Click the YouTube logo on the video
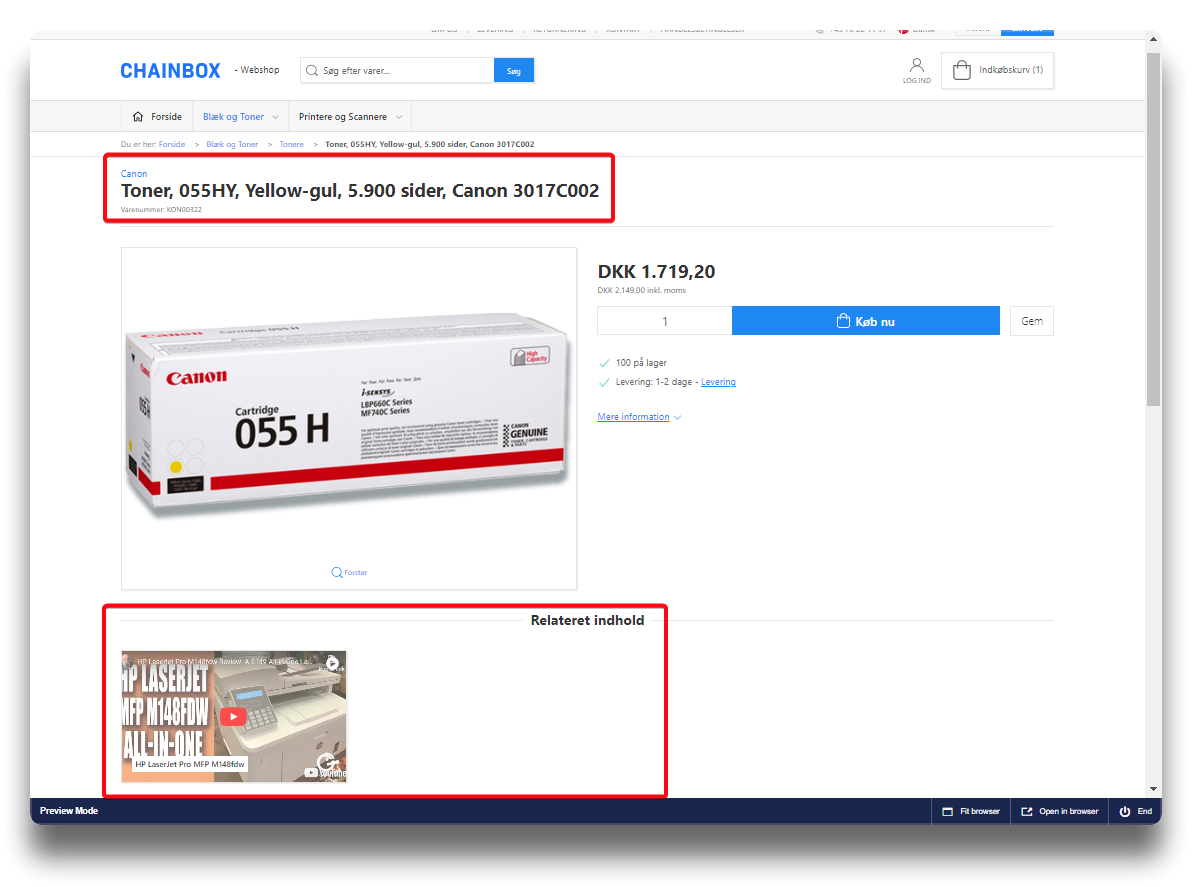This screenshot has height=887, width=1192. click(x=325, y=772)
